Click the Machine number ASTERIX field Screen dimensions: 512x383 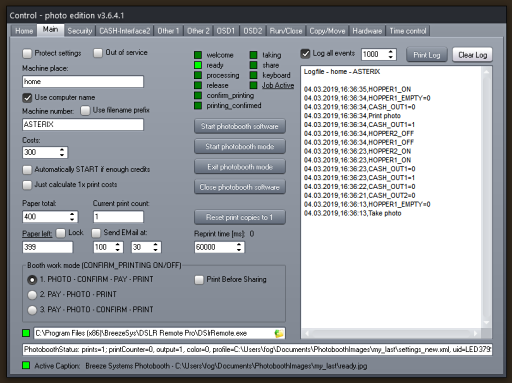tap(83, 124)
